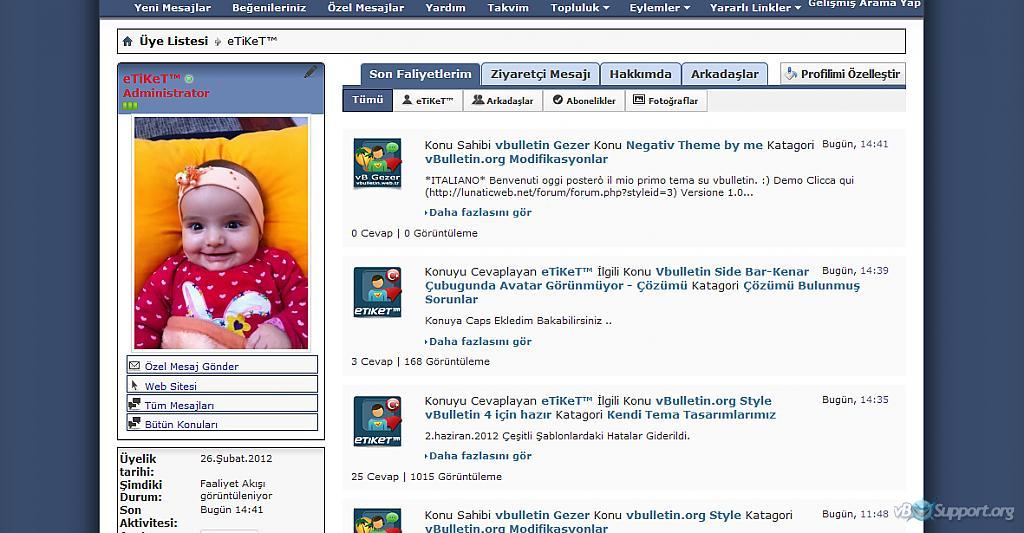Screen dimensions: 1024x533
Task: Switch to Hakkımda tab
Action: (641, 74)
